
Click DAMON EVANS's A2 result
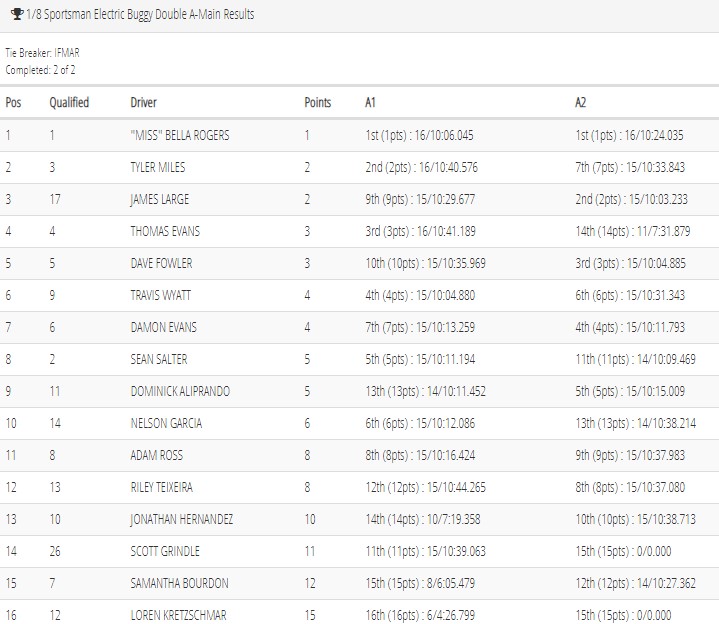coord(630,327)
